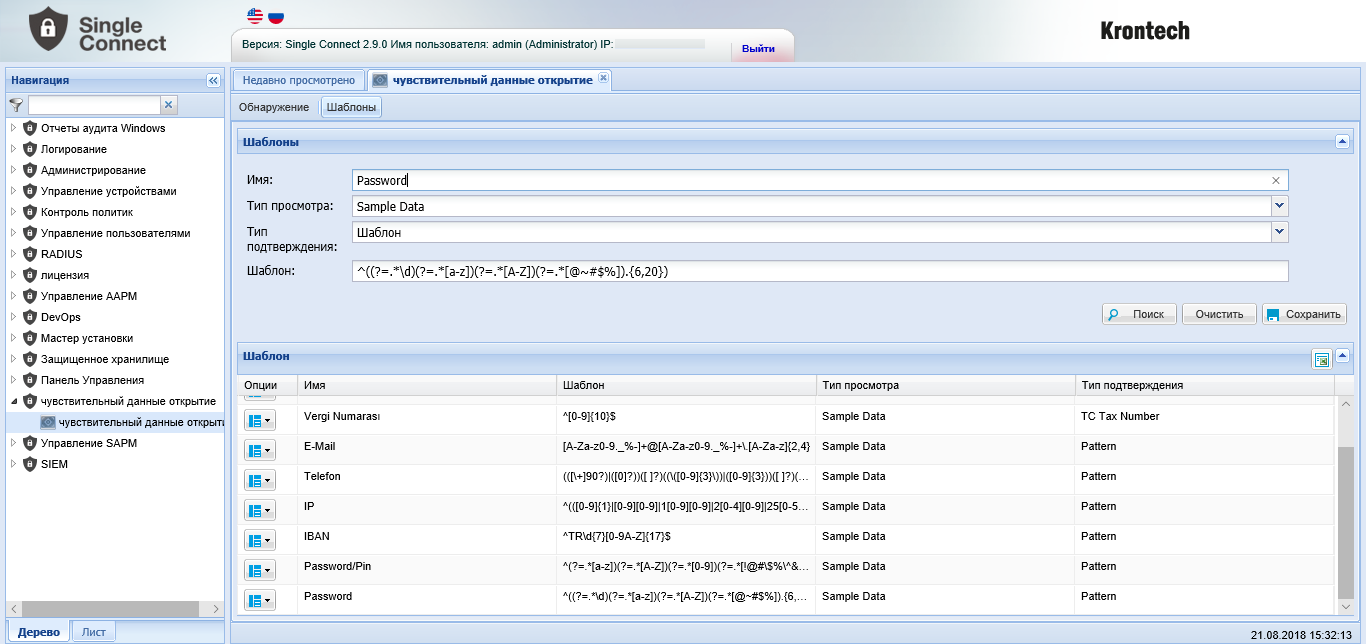Switch to the Шаблоны sub-tab
Viewport: 1366px width, 644px height.
click(352, 107)
